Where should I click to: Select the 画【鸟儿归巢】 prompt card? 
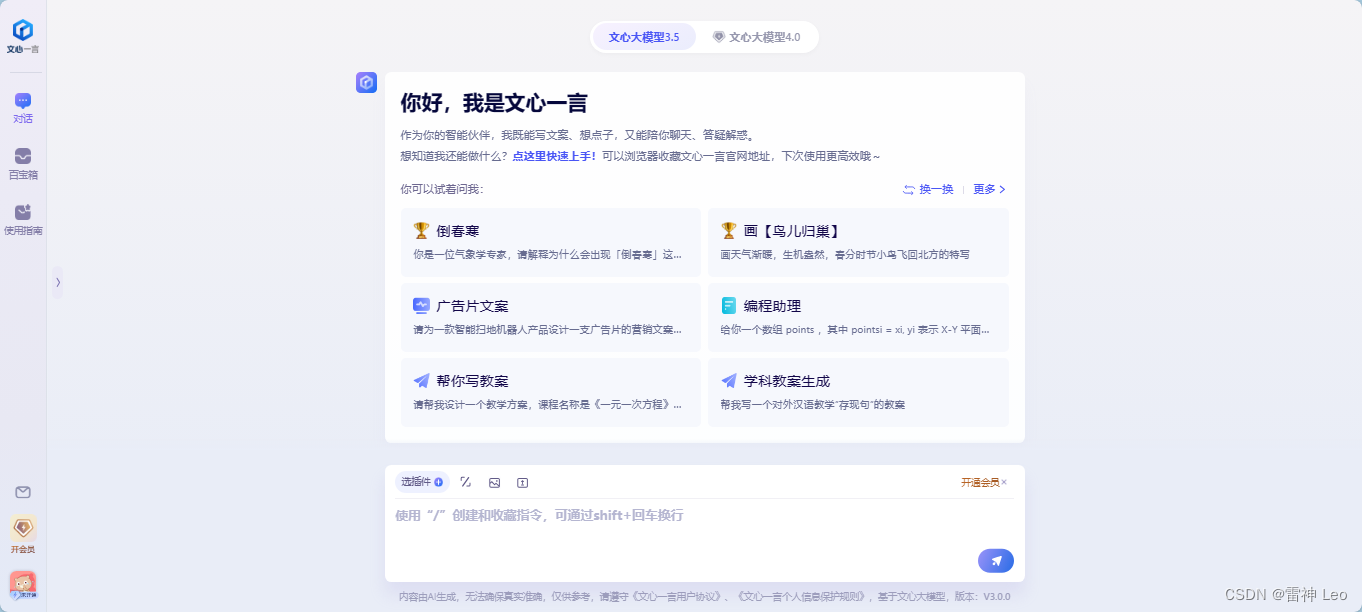[858, 242]
